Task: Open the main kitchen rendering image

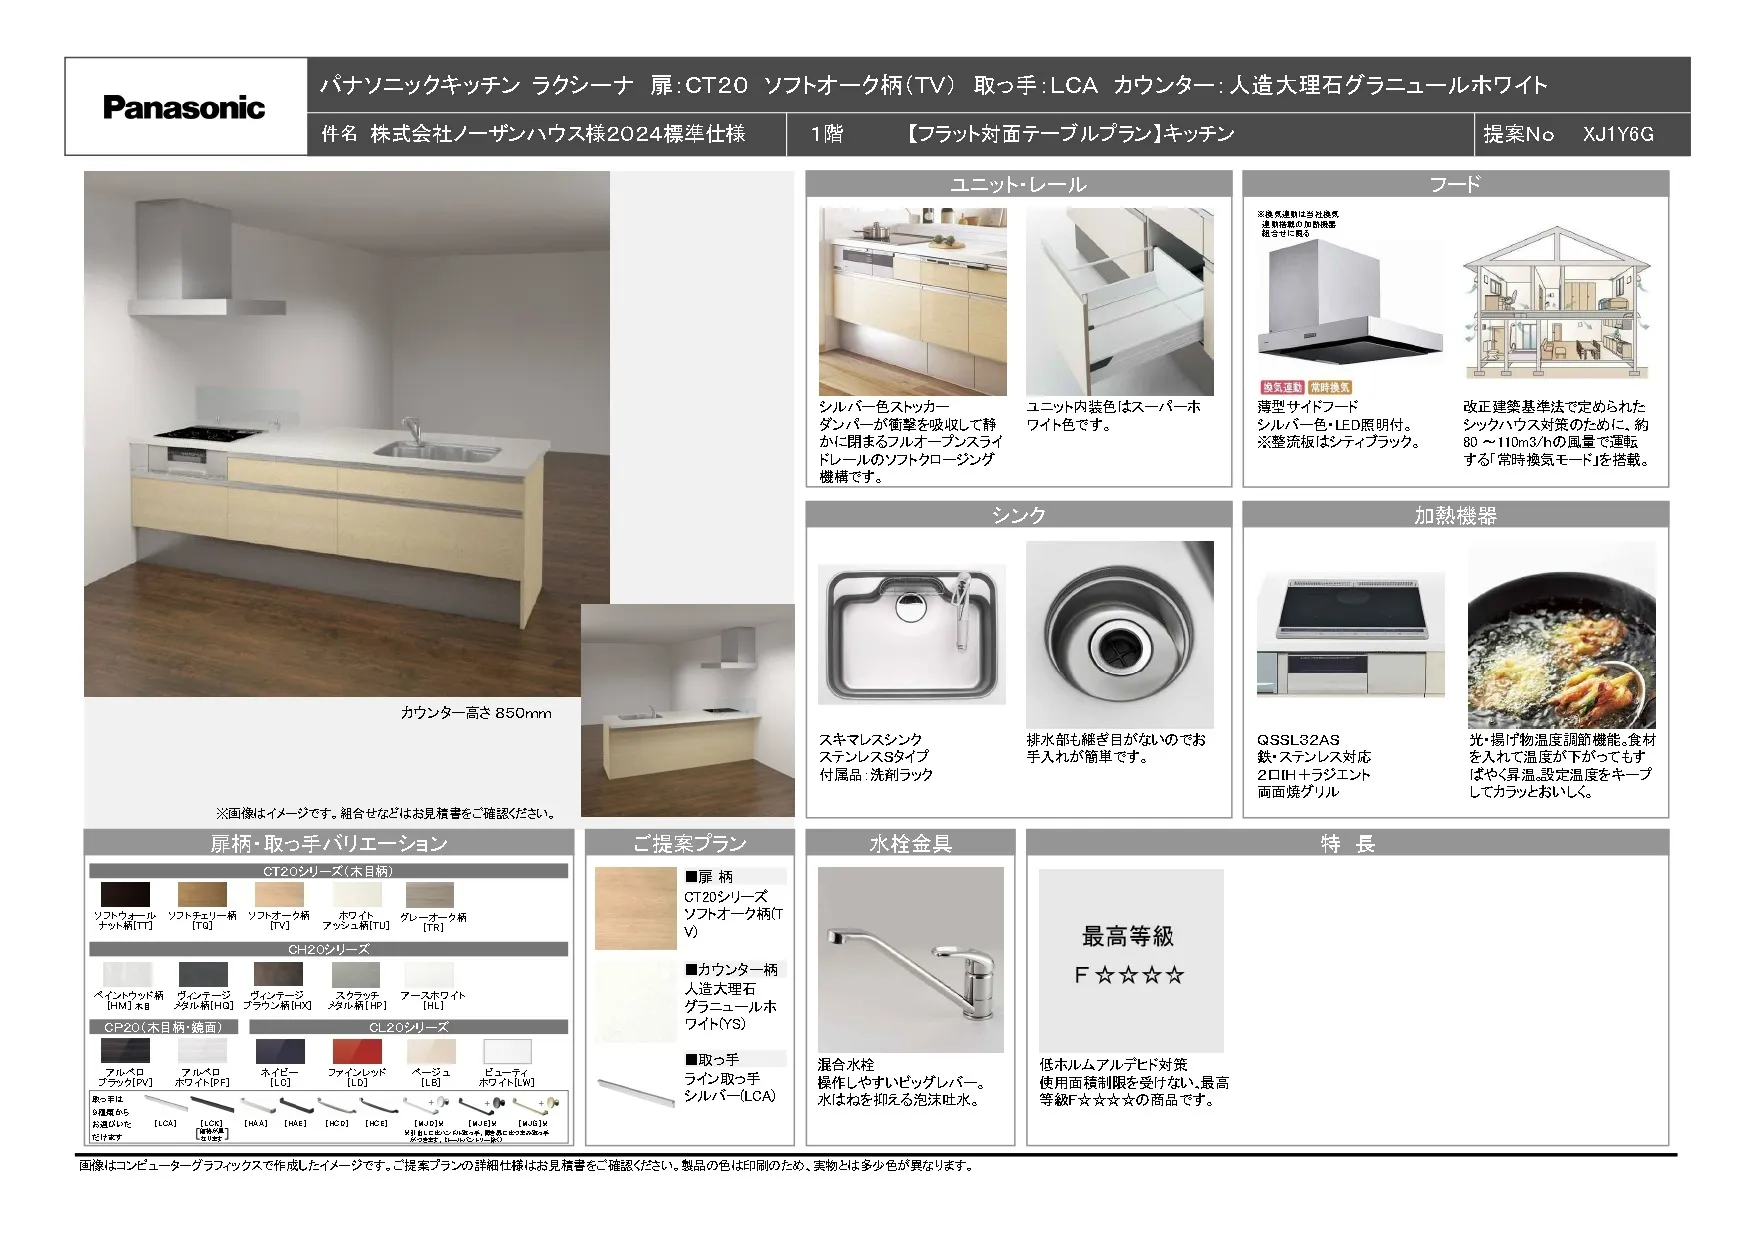Action: click(346, 433)
